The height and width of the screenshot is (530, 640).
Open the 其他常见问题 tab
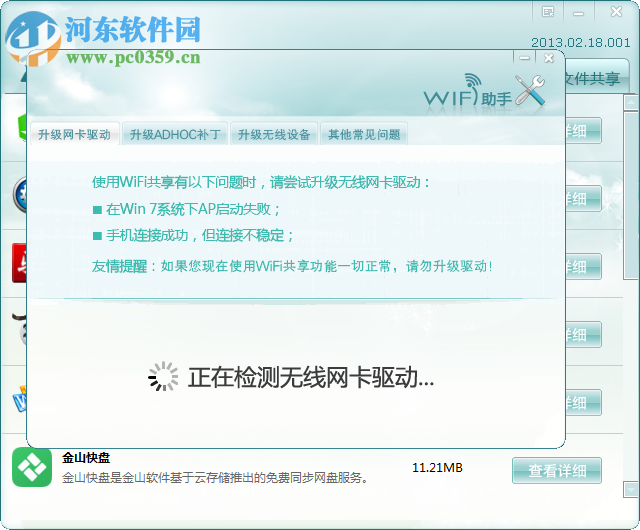(364, 134)
